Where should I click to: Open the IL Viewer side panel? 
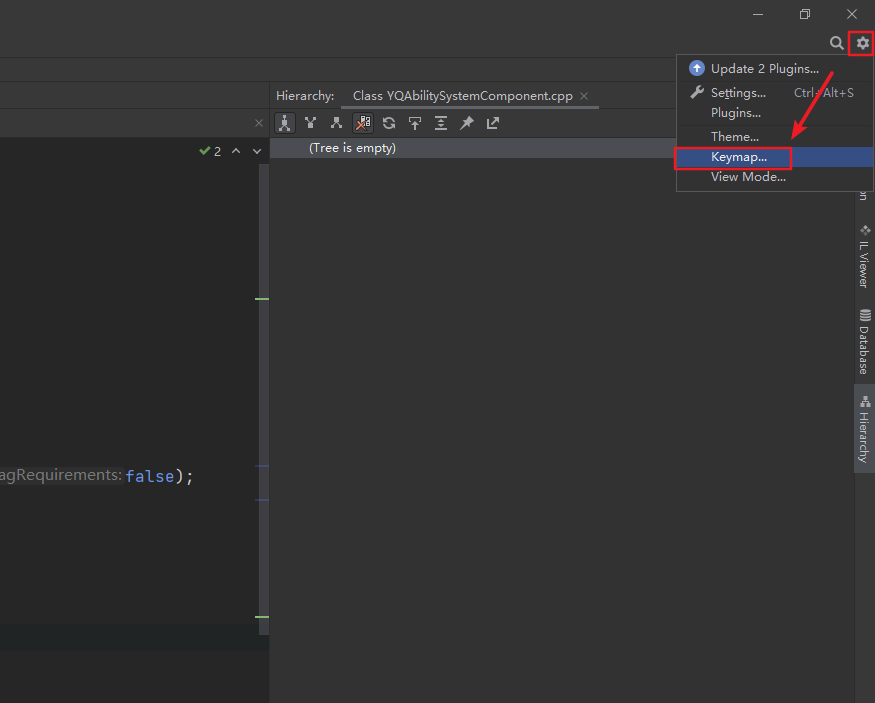click(864, 257)
